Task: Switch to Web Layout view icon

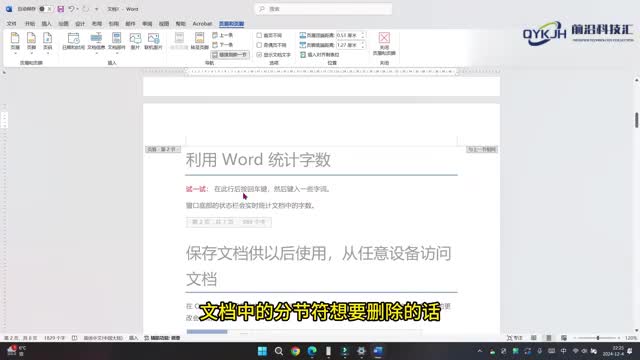Action: click(x=564, y=338)
